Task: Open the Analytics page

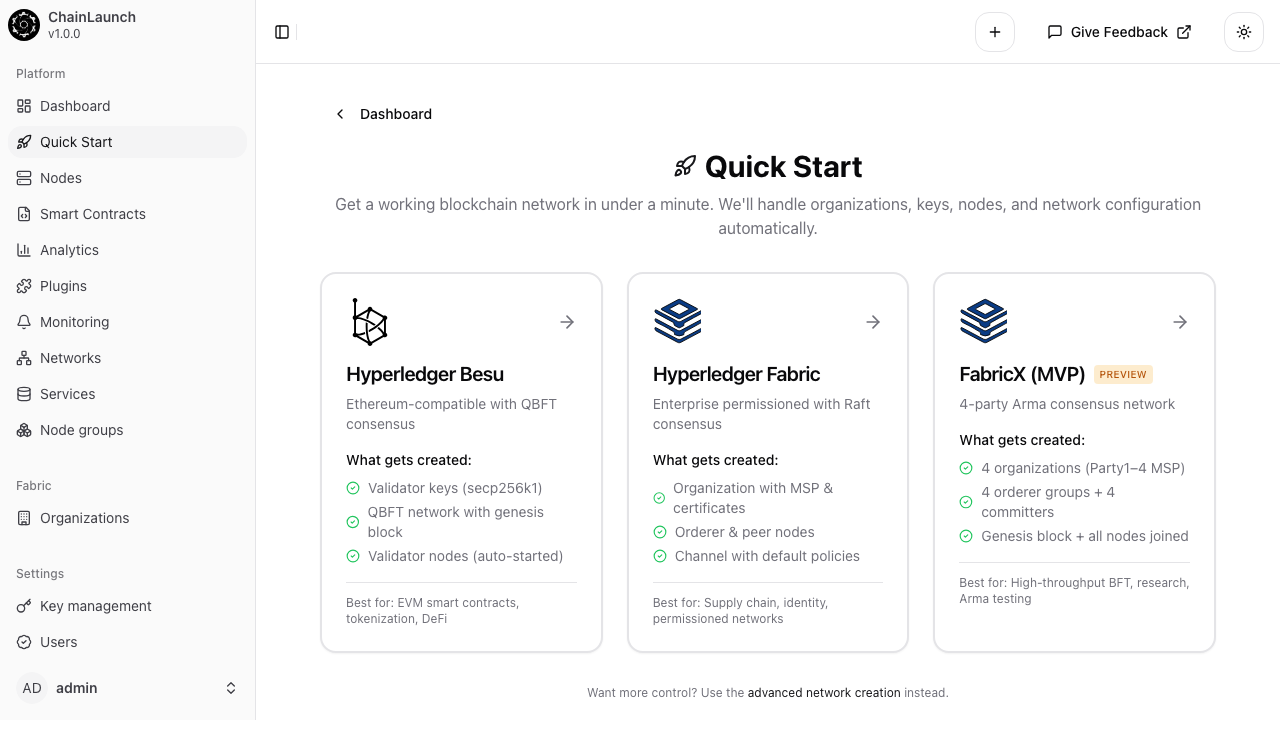Action: click(x=69, y=249)
